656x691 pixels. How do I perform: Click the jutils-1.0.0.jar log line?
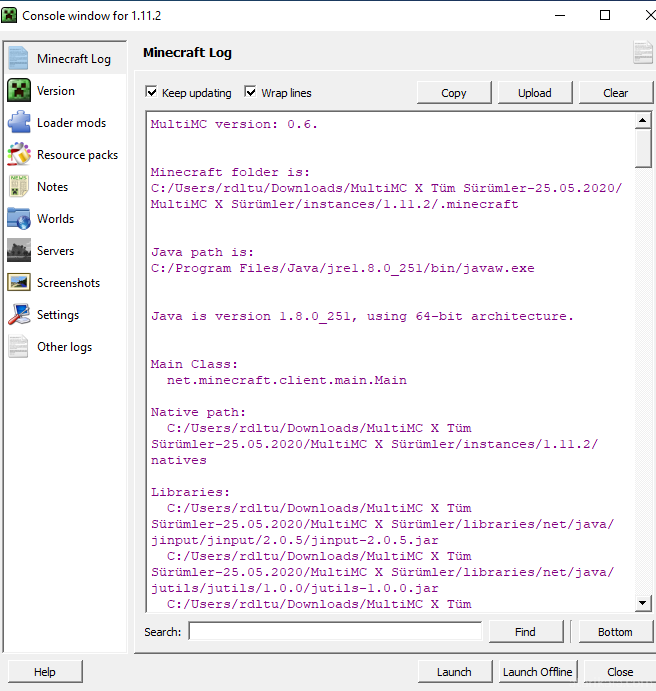coord(295,588)
